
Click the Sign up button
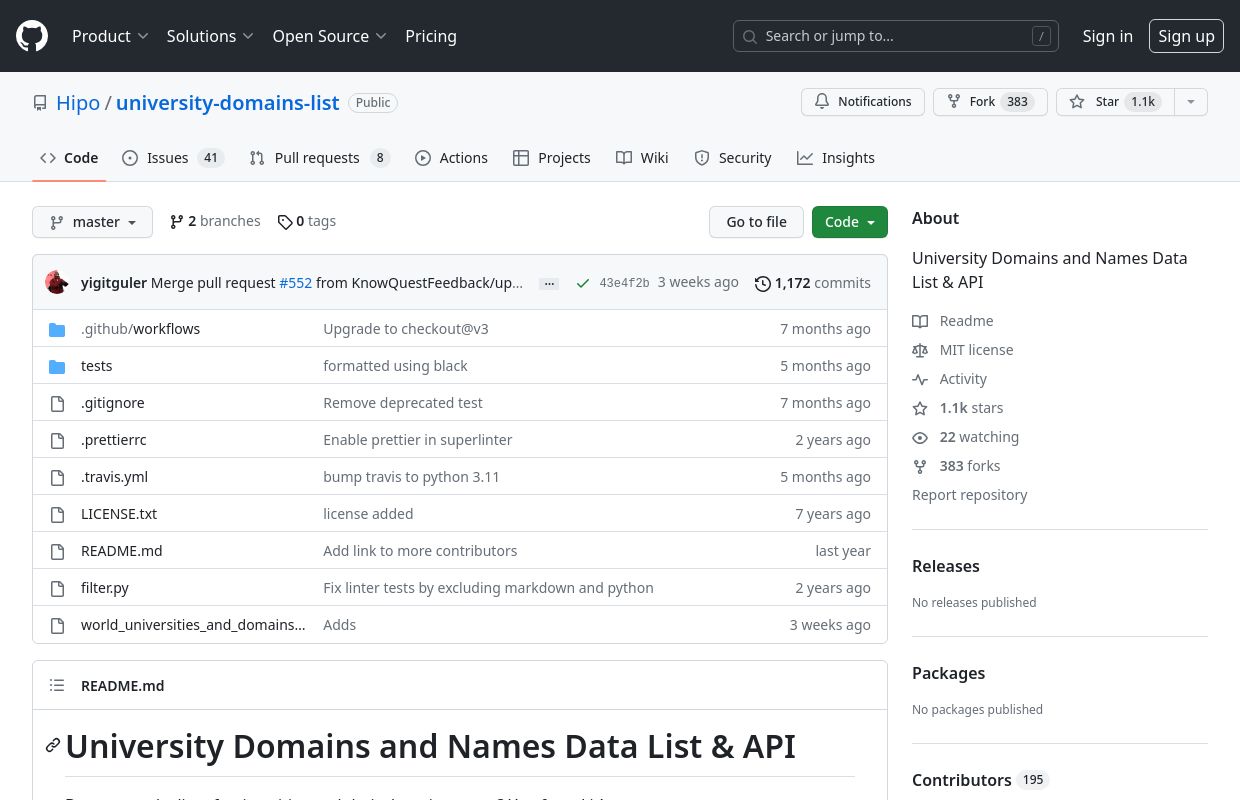[x=1186, y=36]
